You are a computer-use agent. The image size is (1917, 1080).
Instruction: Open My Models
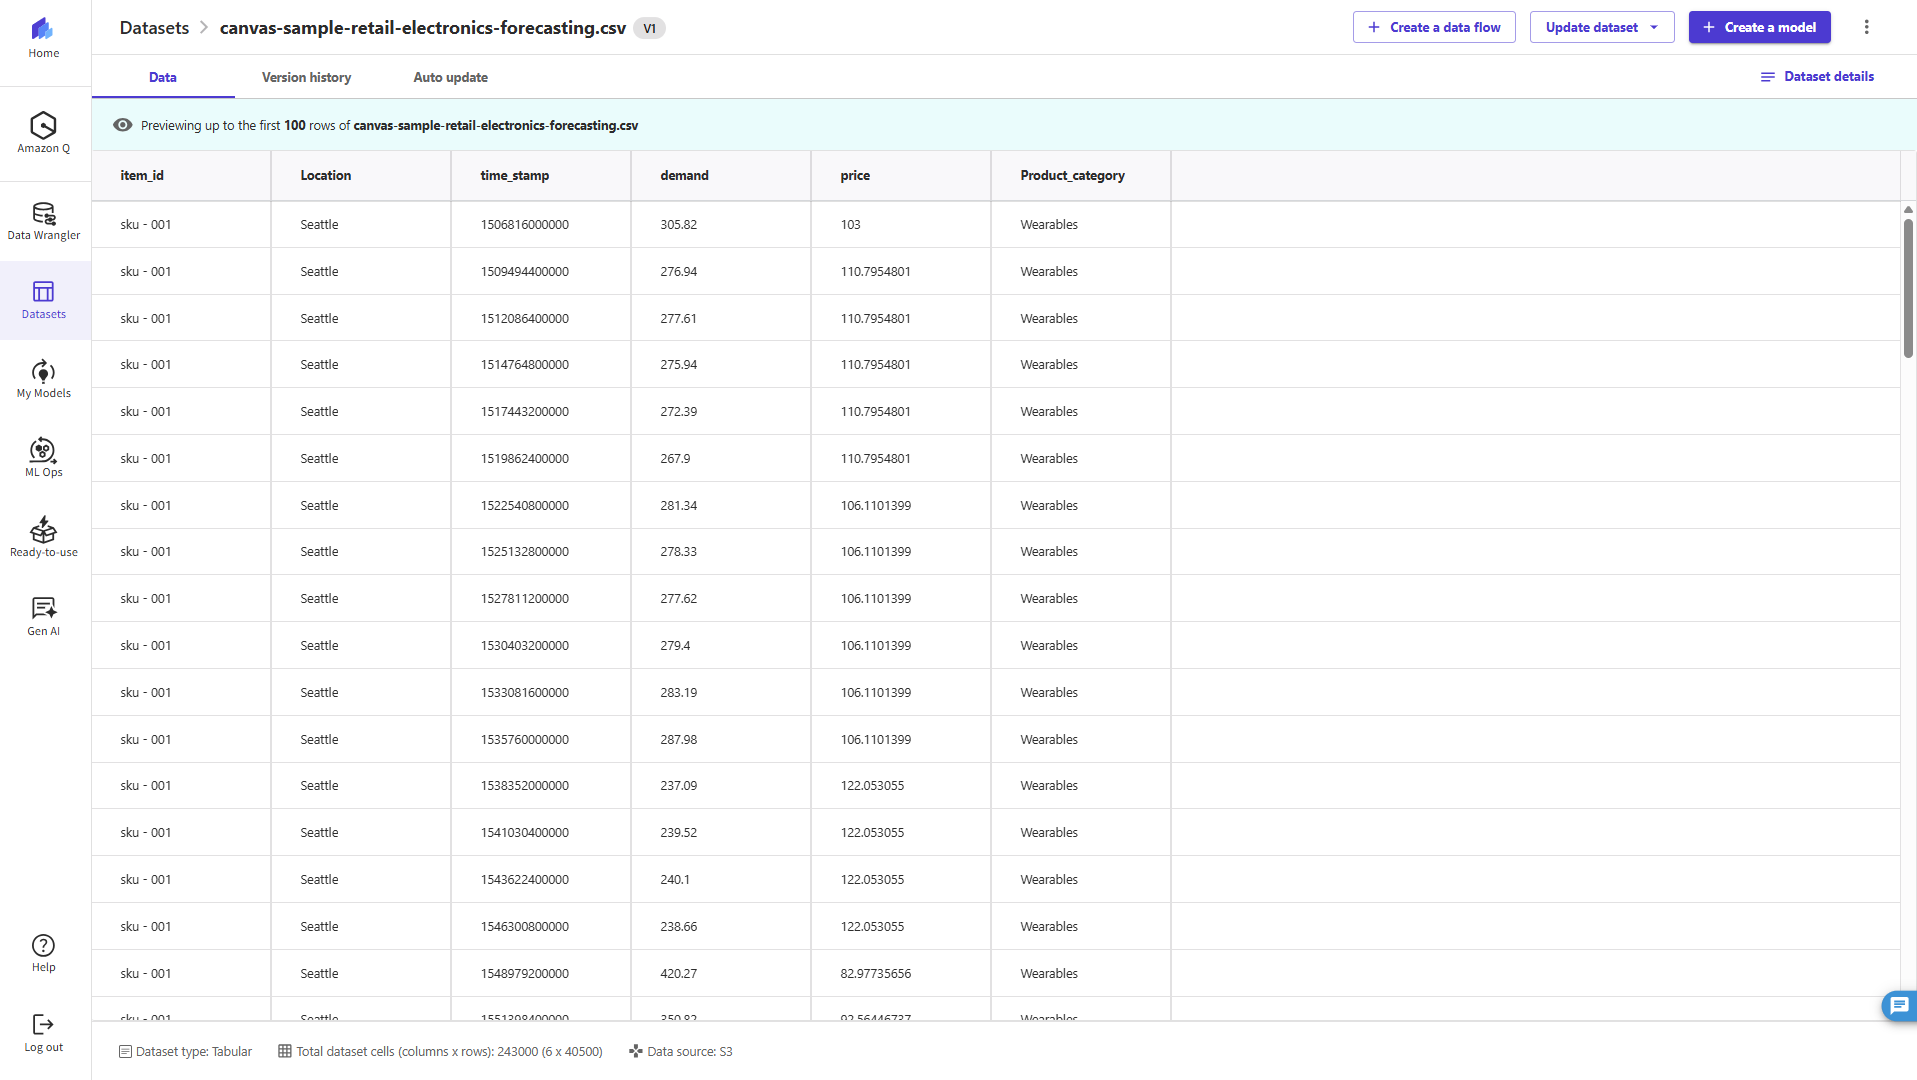[43, 378]
